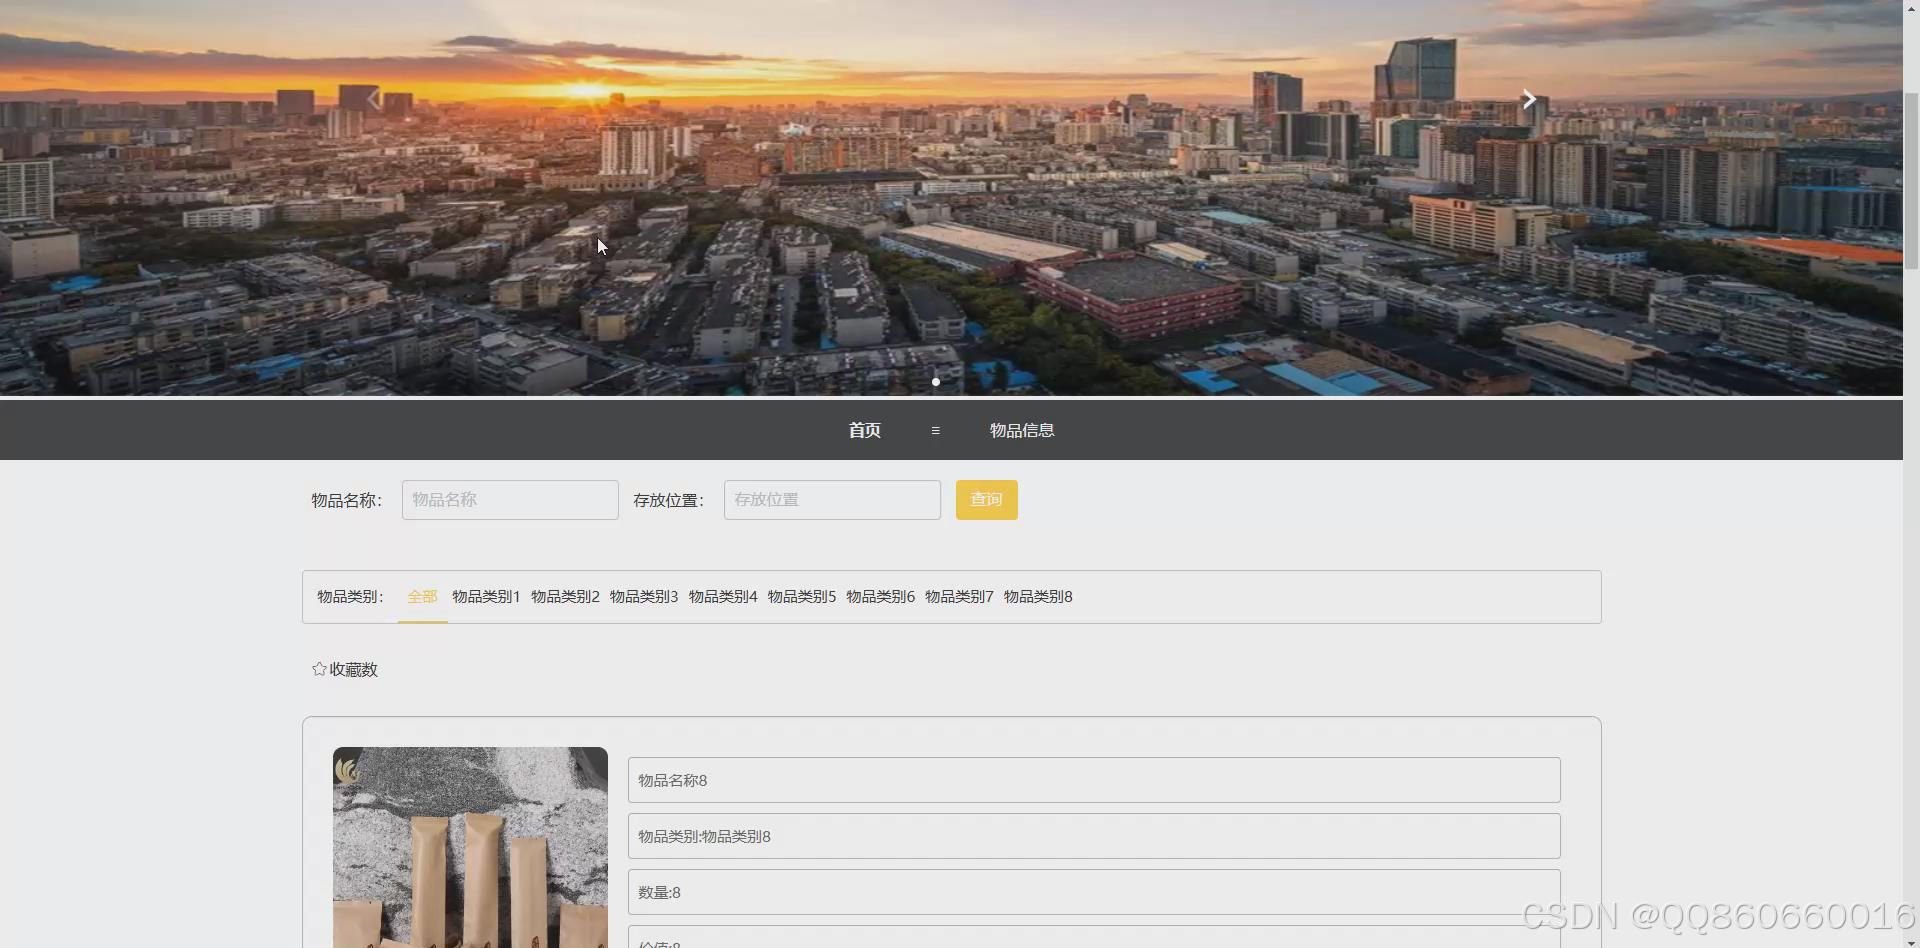Select the 全部 category tab

(x=422, y=597)
